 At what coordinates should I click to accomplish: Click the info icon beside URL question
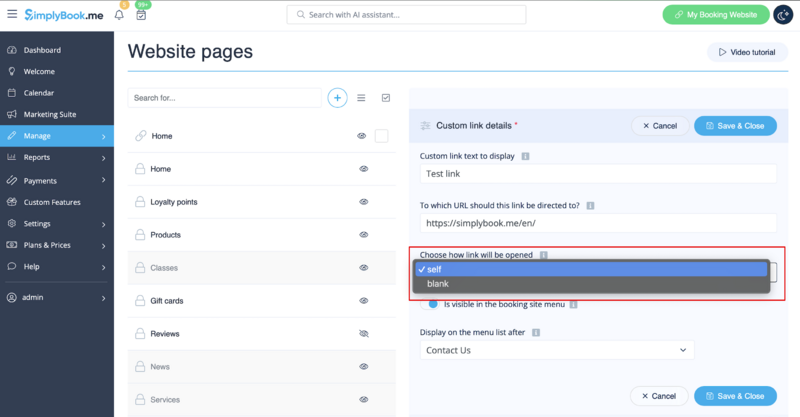[590, 206]
